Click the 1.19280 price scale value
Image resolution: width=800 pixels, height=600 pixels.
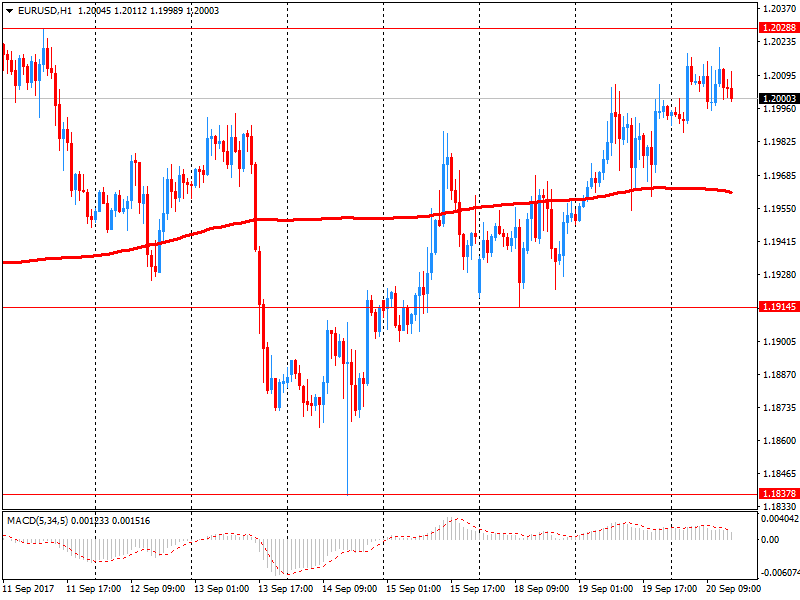pos(779,275)
